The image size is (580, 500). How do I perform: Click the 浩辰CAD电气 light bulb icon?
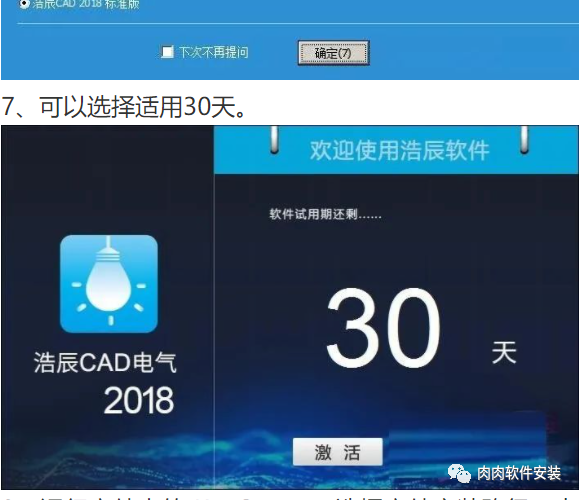point(109,284)
